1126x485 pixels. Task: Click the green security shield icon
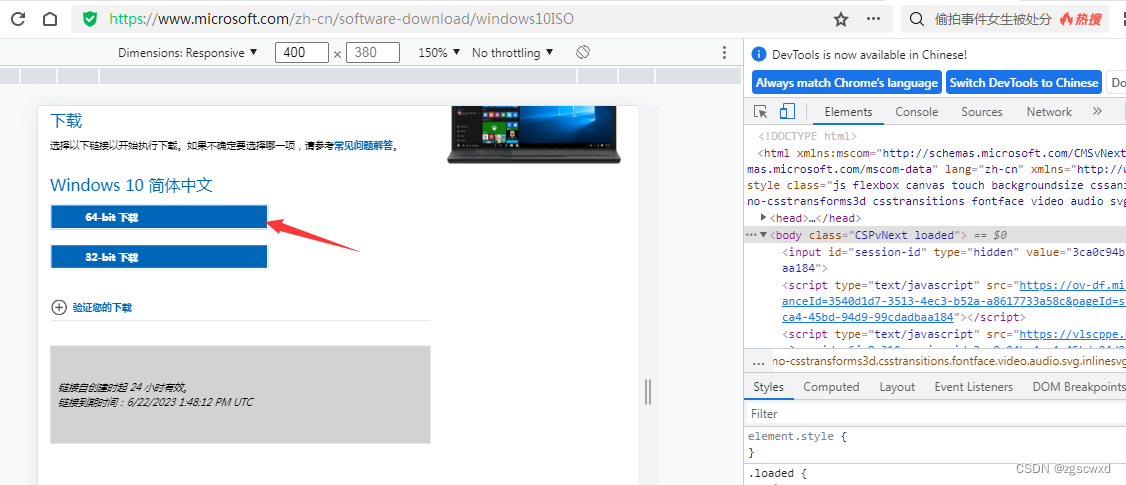click(90, 19)
